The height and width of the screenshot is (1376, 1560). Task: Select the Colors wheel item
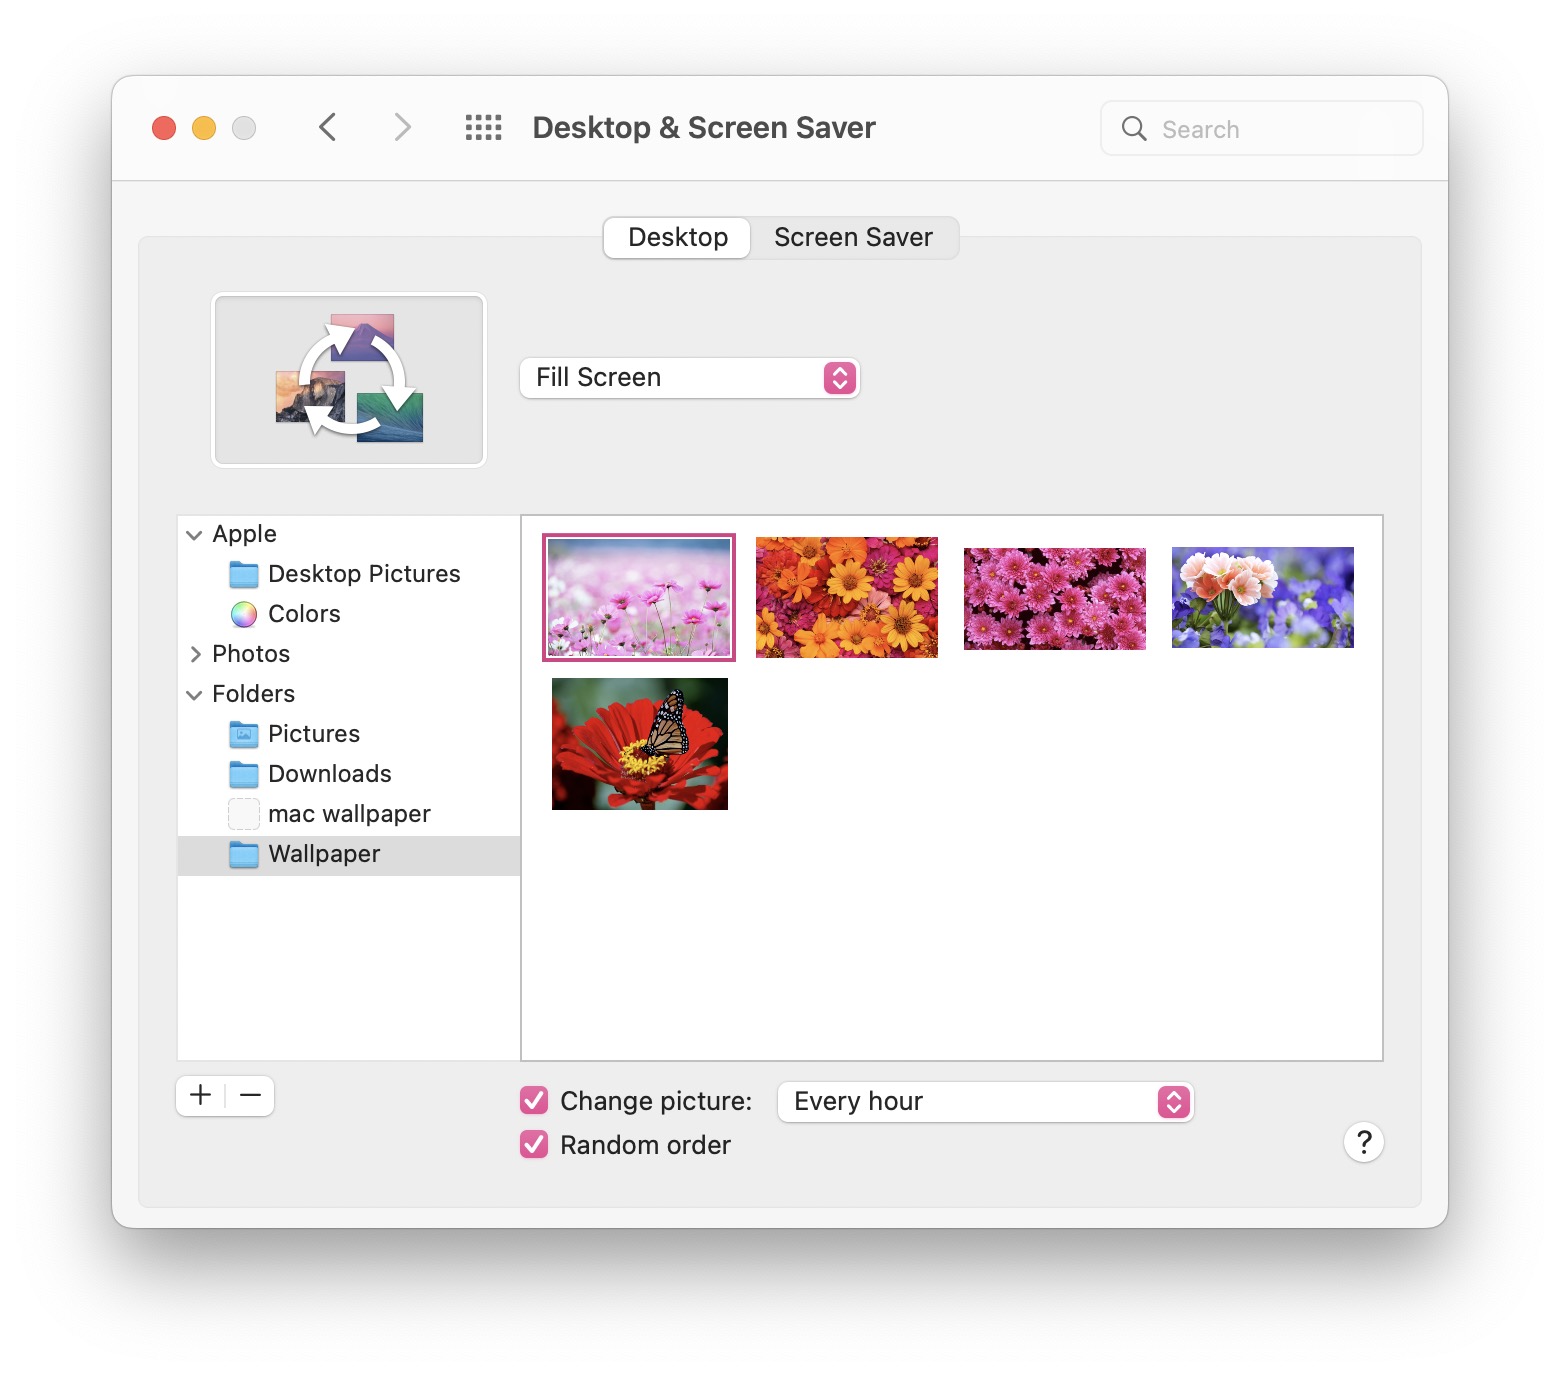pos(303,614)
